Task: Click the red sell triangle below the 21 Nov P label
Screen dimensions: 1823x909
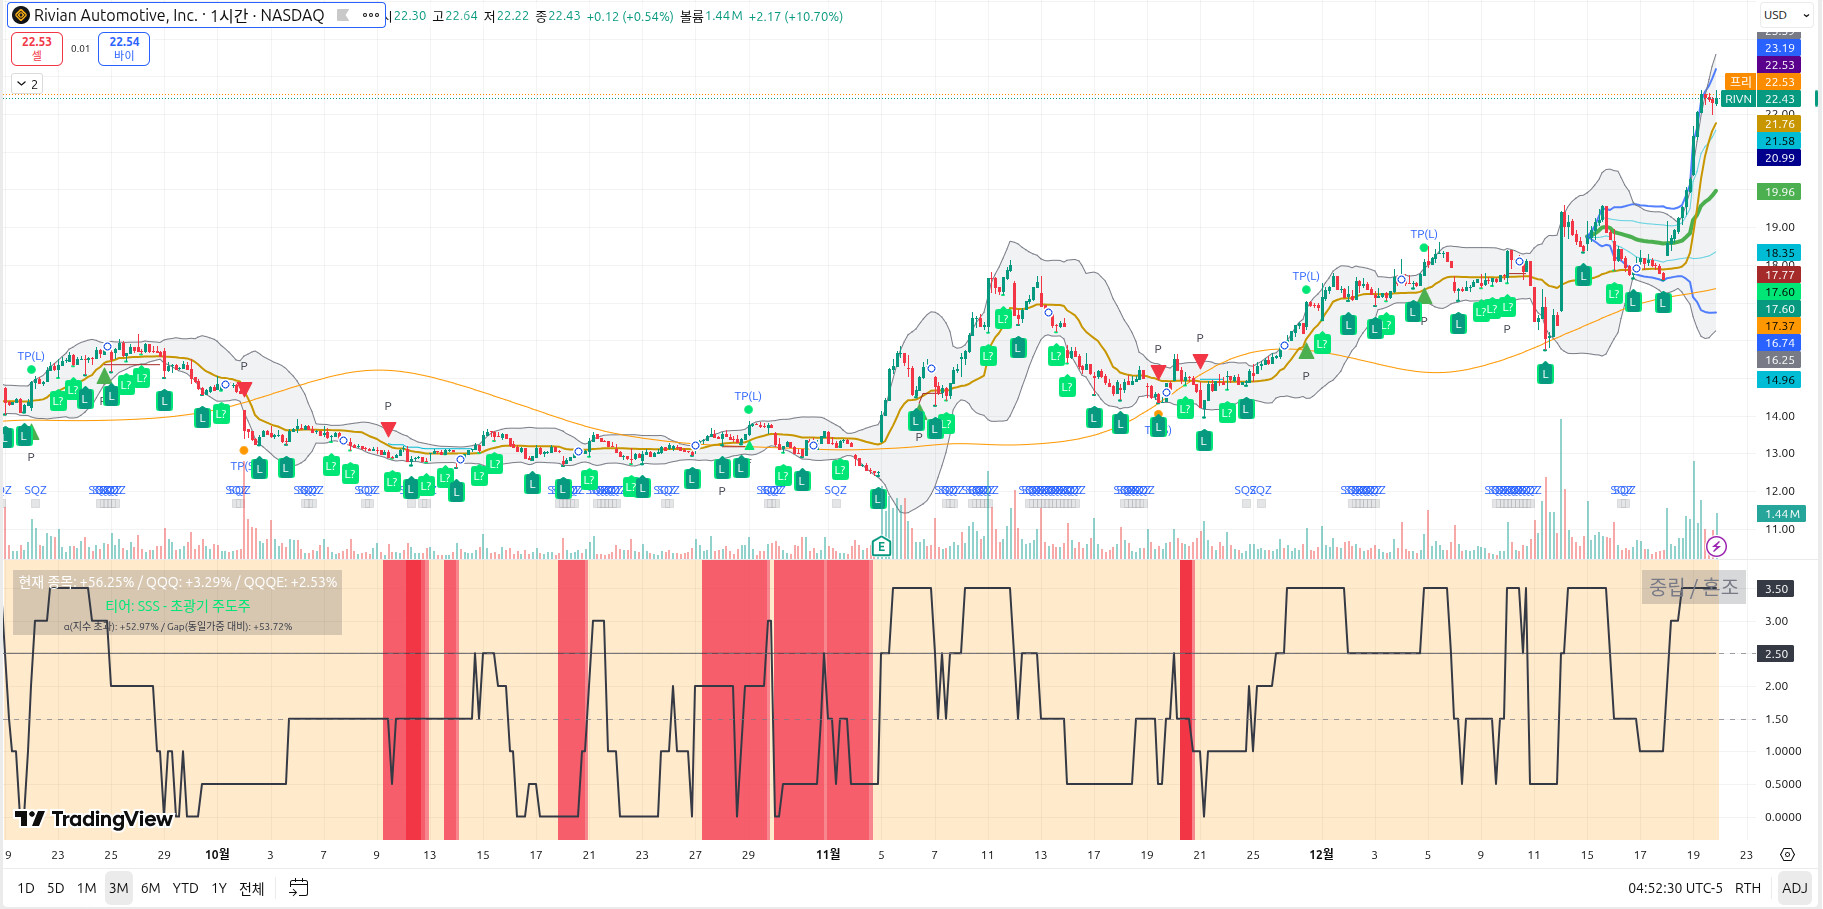Action: point(1200,360)
